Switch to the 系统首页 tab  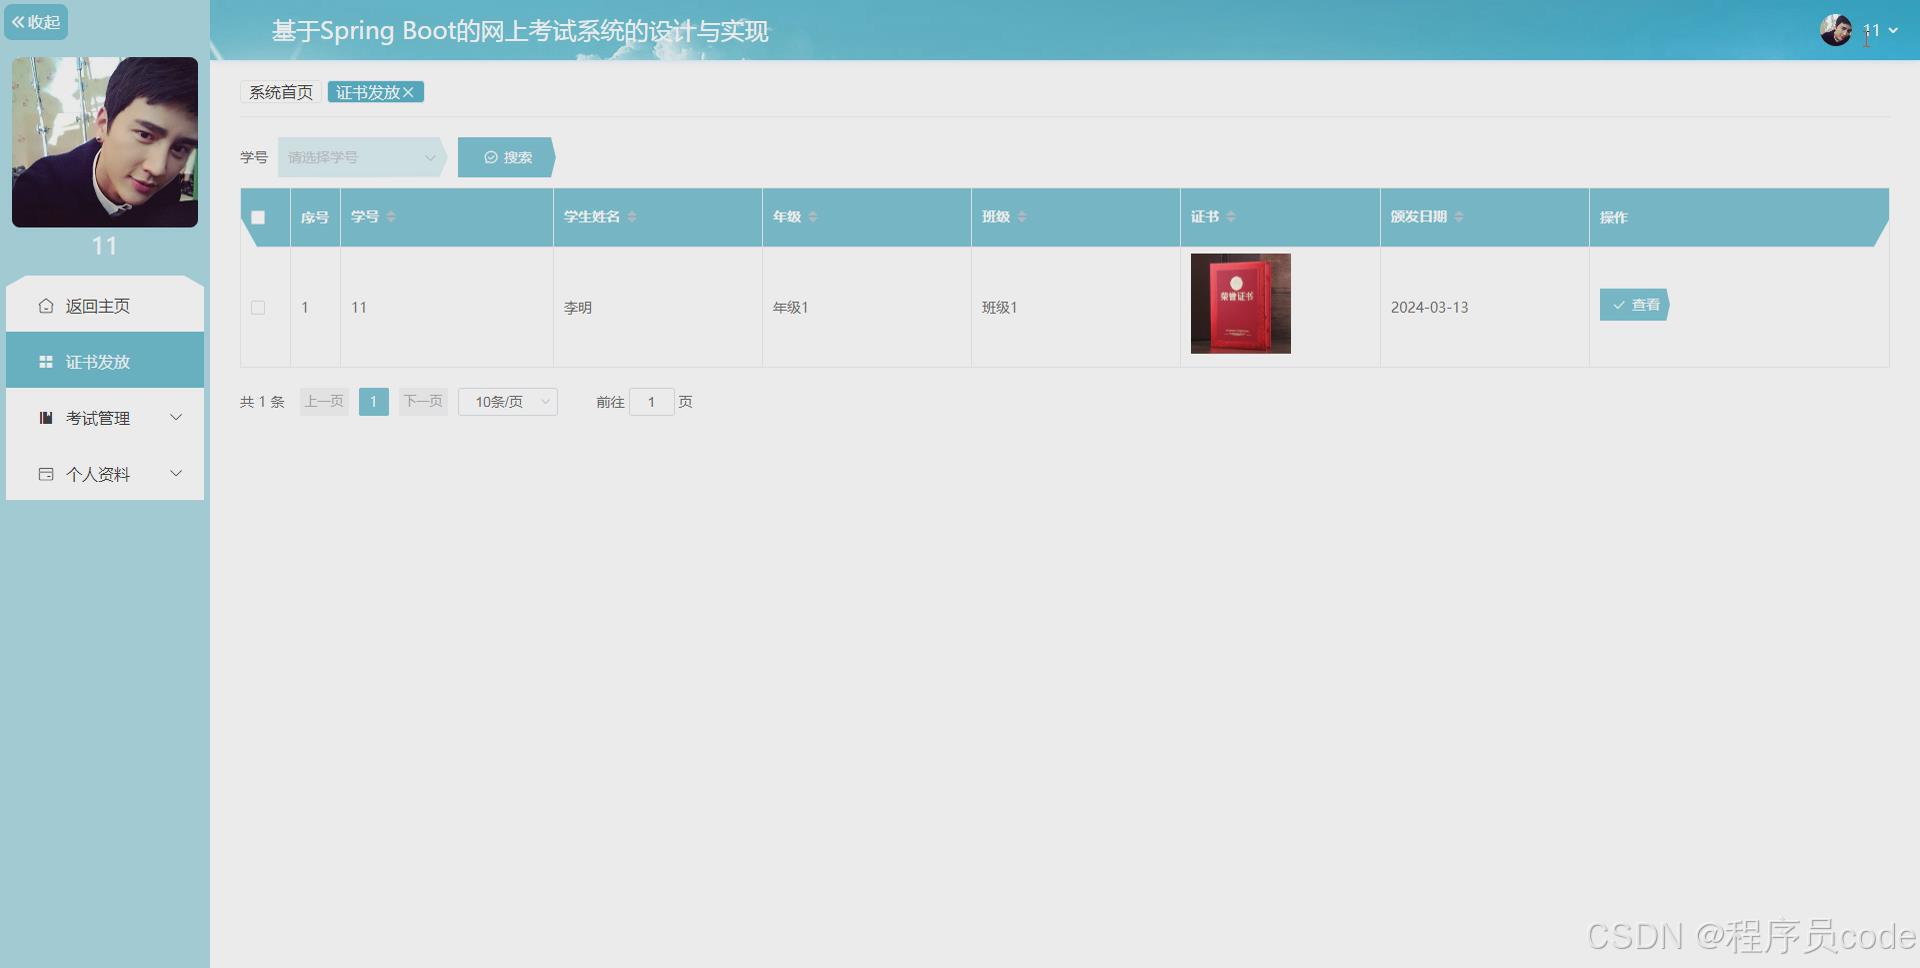click(x=281, y=92)
